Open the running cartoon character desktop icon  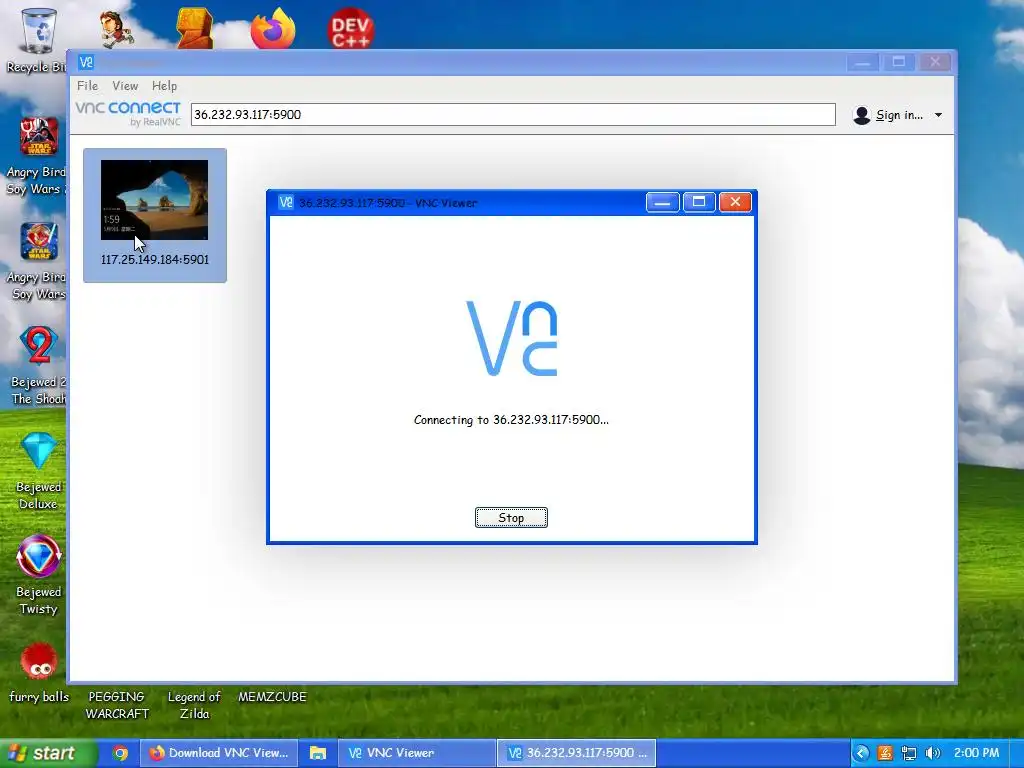tap(116, 29)
